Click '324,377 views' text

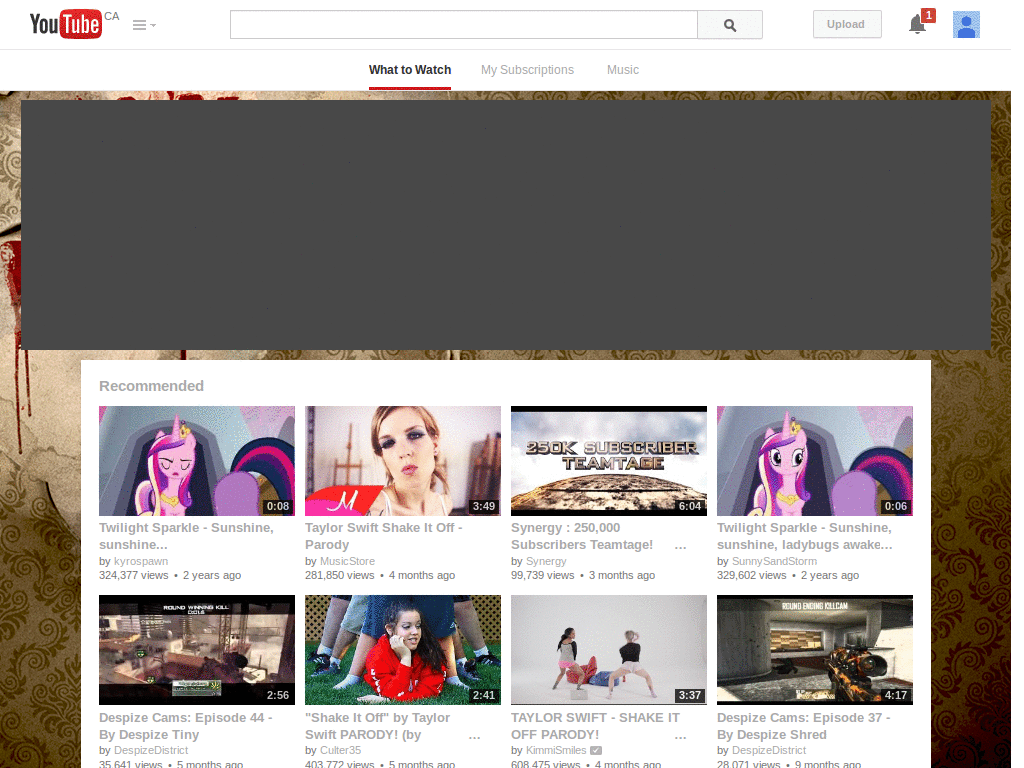click(134, 575)
